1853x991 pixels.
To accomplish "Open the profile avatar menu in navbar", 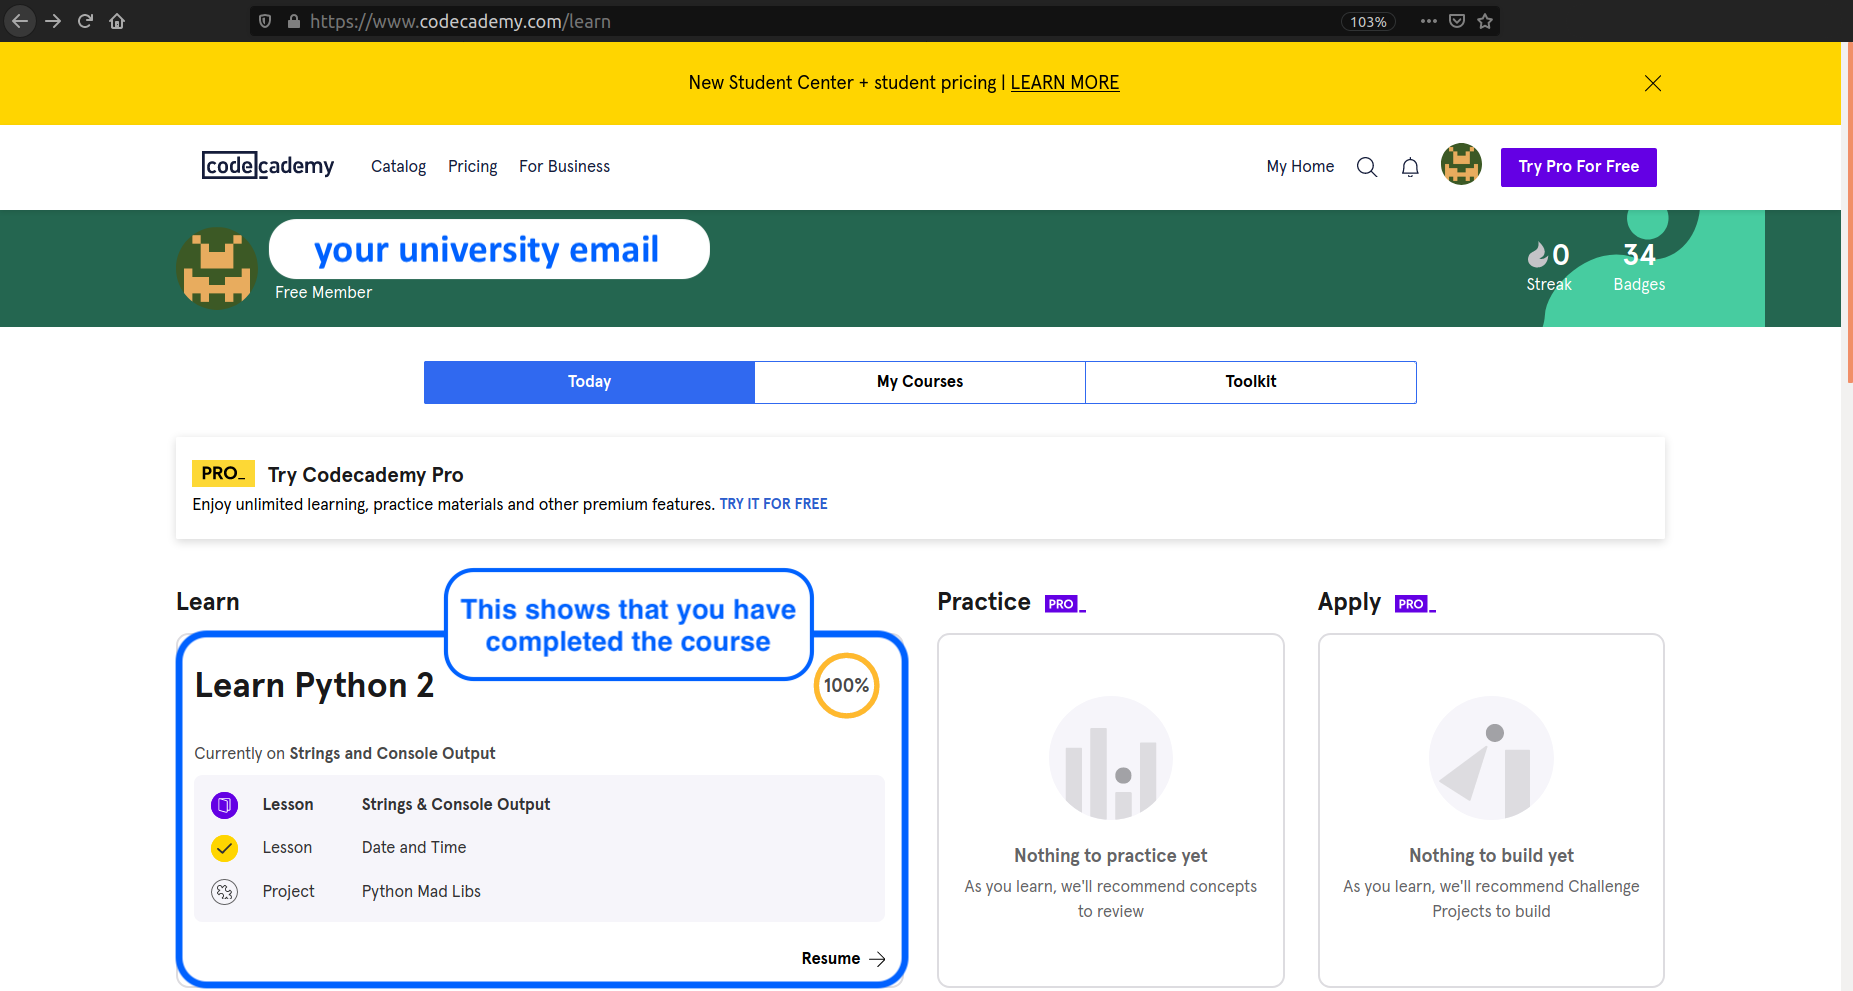I will coord(1461,164).
